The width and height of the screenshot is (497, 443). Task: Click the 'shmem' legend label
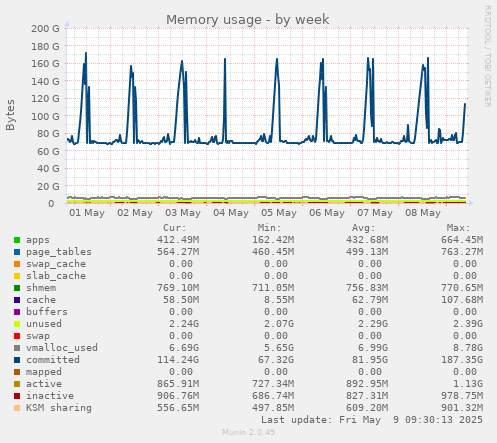coord(41,288)
